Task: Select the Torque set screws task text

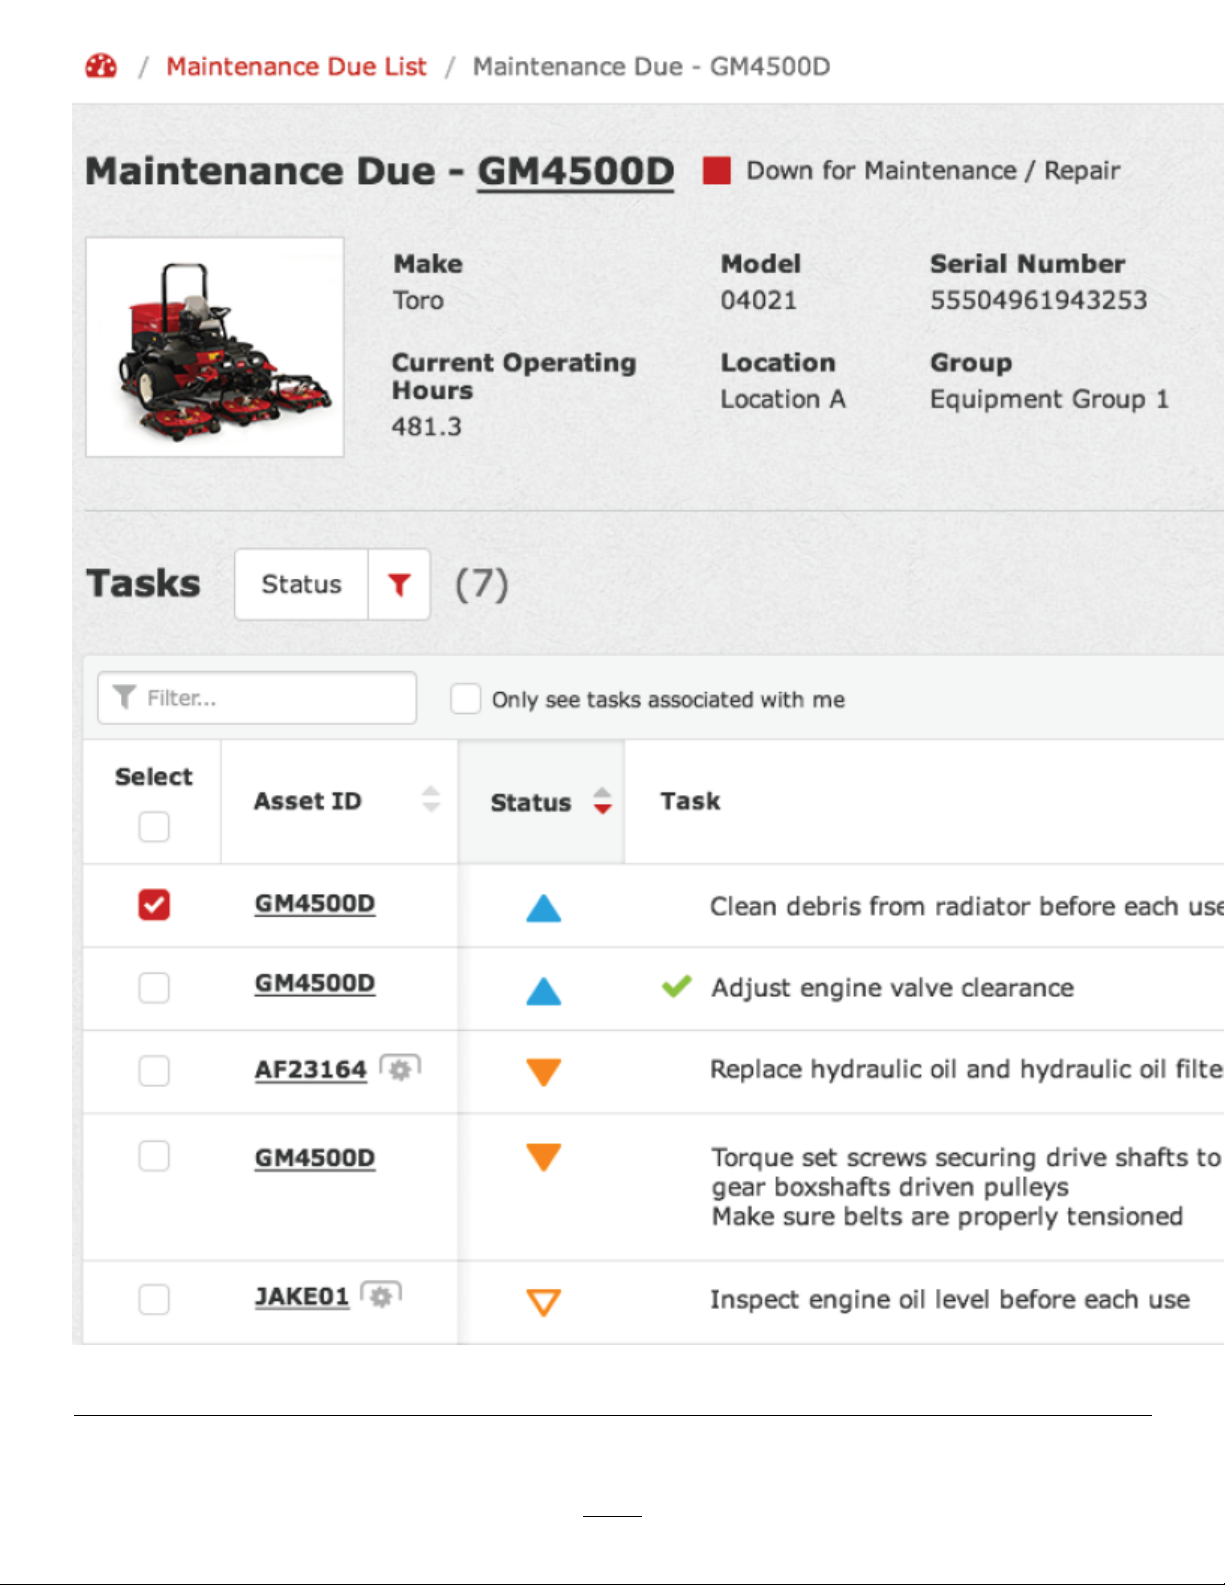Action: pyautogui.click(x=967, y=1186)
